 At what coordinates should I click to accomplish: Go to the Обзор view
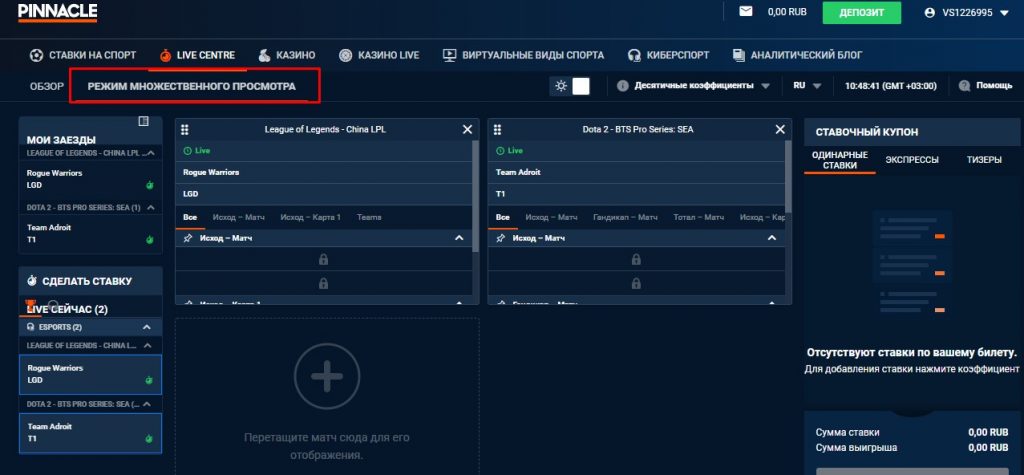click(x=47, y=86)
